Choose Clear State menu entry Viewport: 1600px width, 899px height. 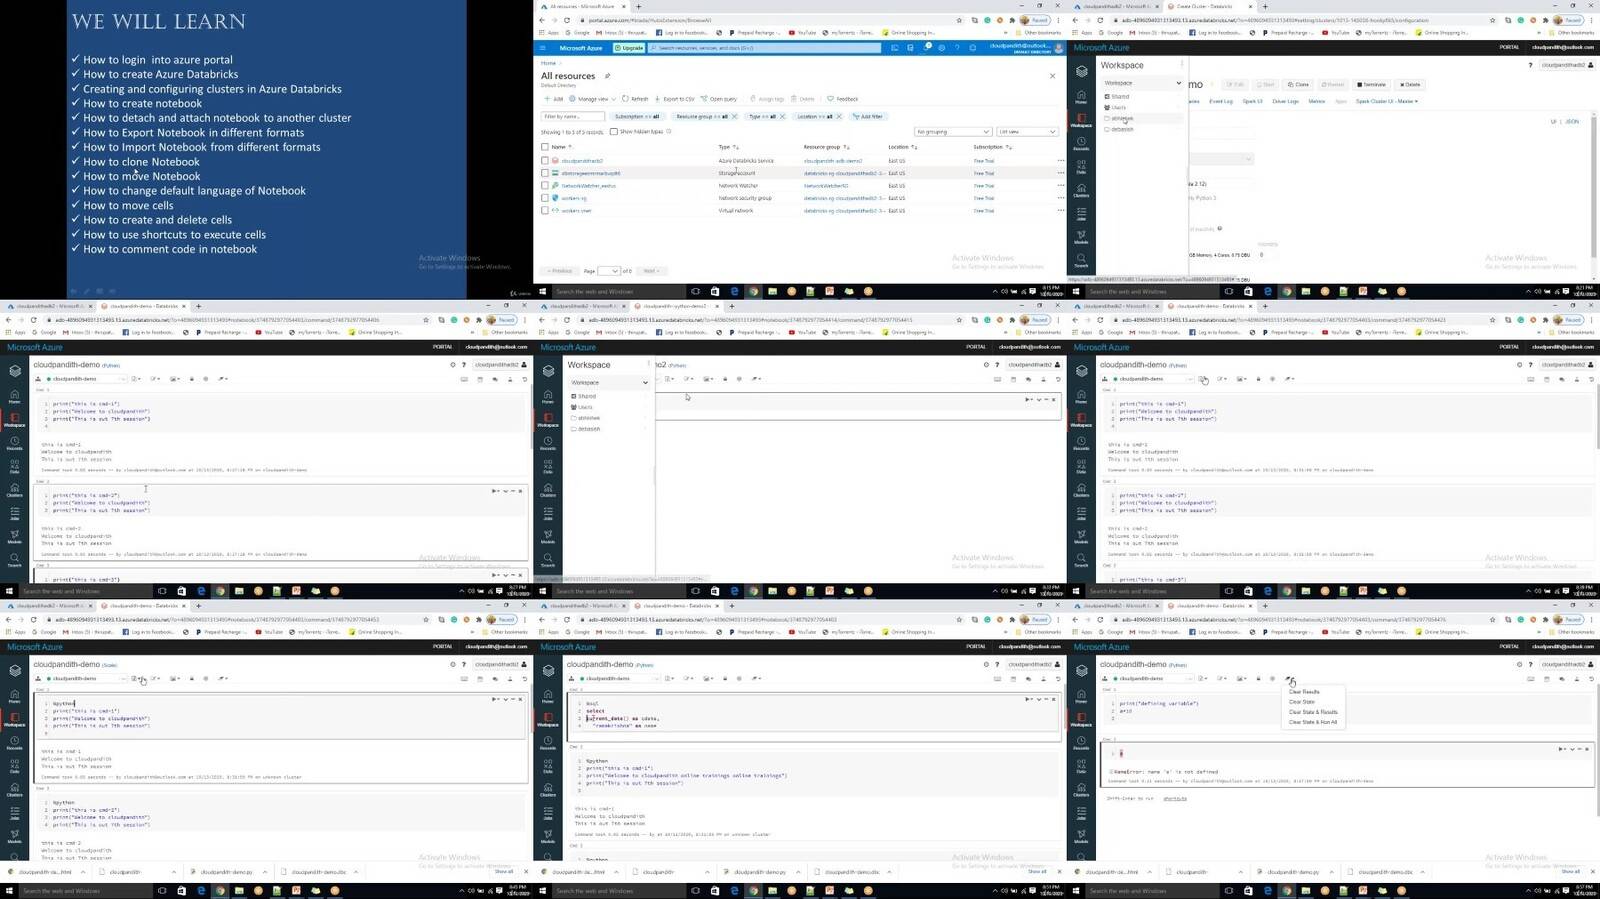(x=1302, y=702)
